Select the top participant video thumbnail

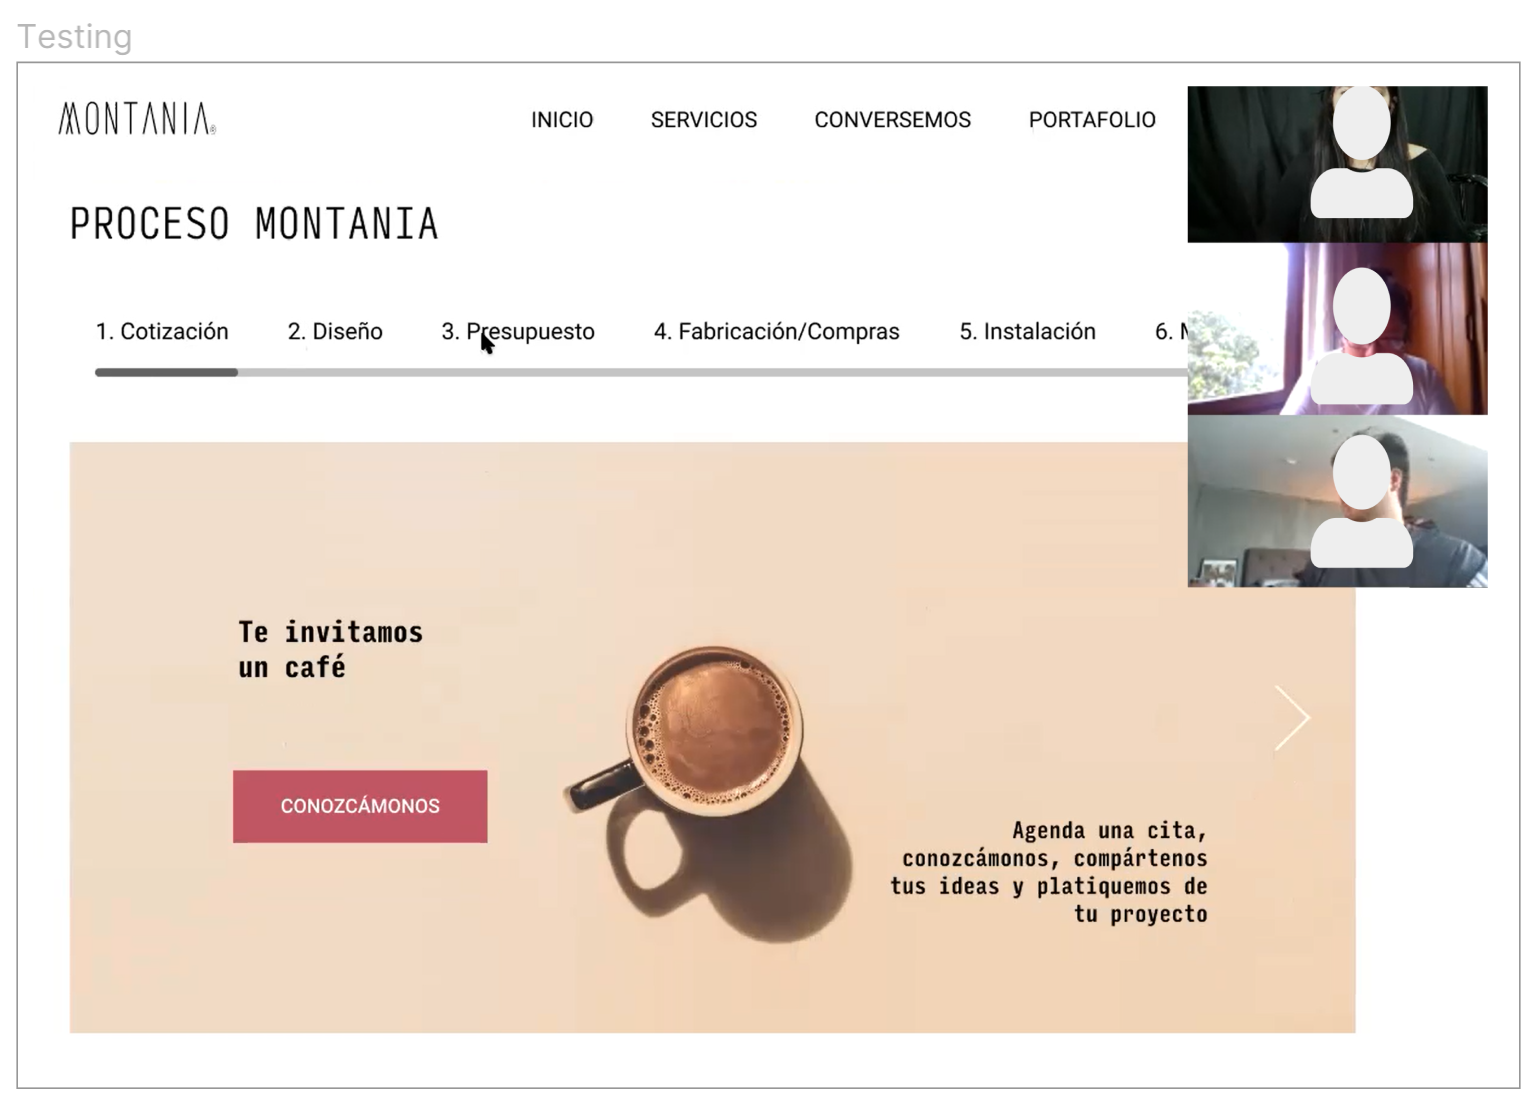1337,164
